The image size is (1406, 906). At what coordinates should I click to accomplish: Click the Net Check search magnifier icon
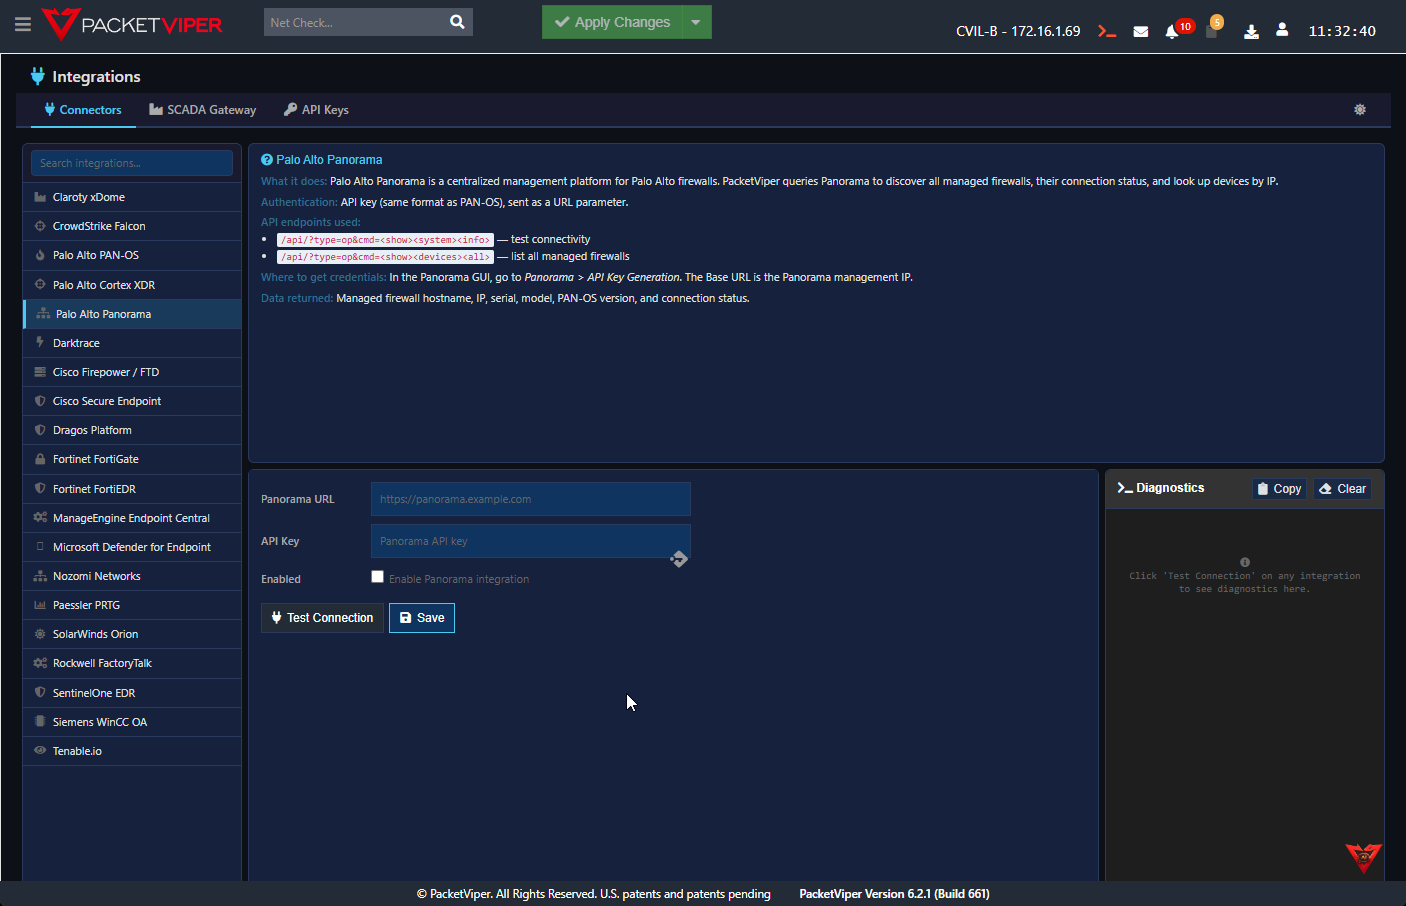point(457,22)
